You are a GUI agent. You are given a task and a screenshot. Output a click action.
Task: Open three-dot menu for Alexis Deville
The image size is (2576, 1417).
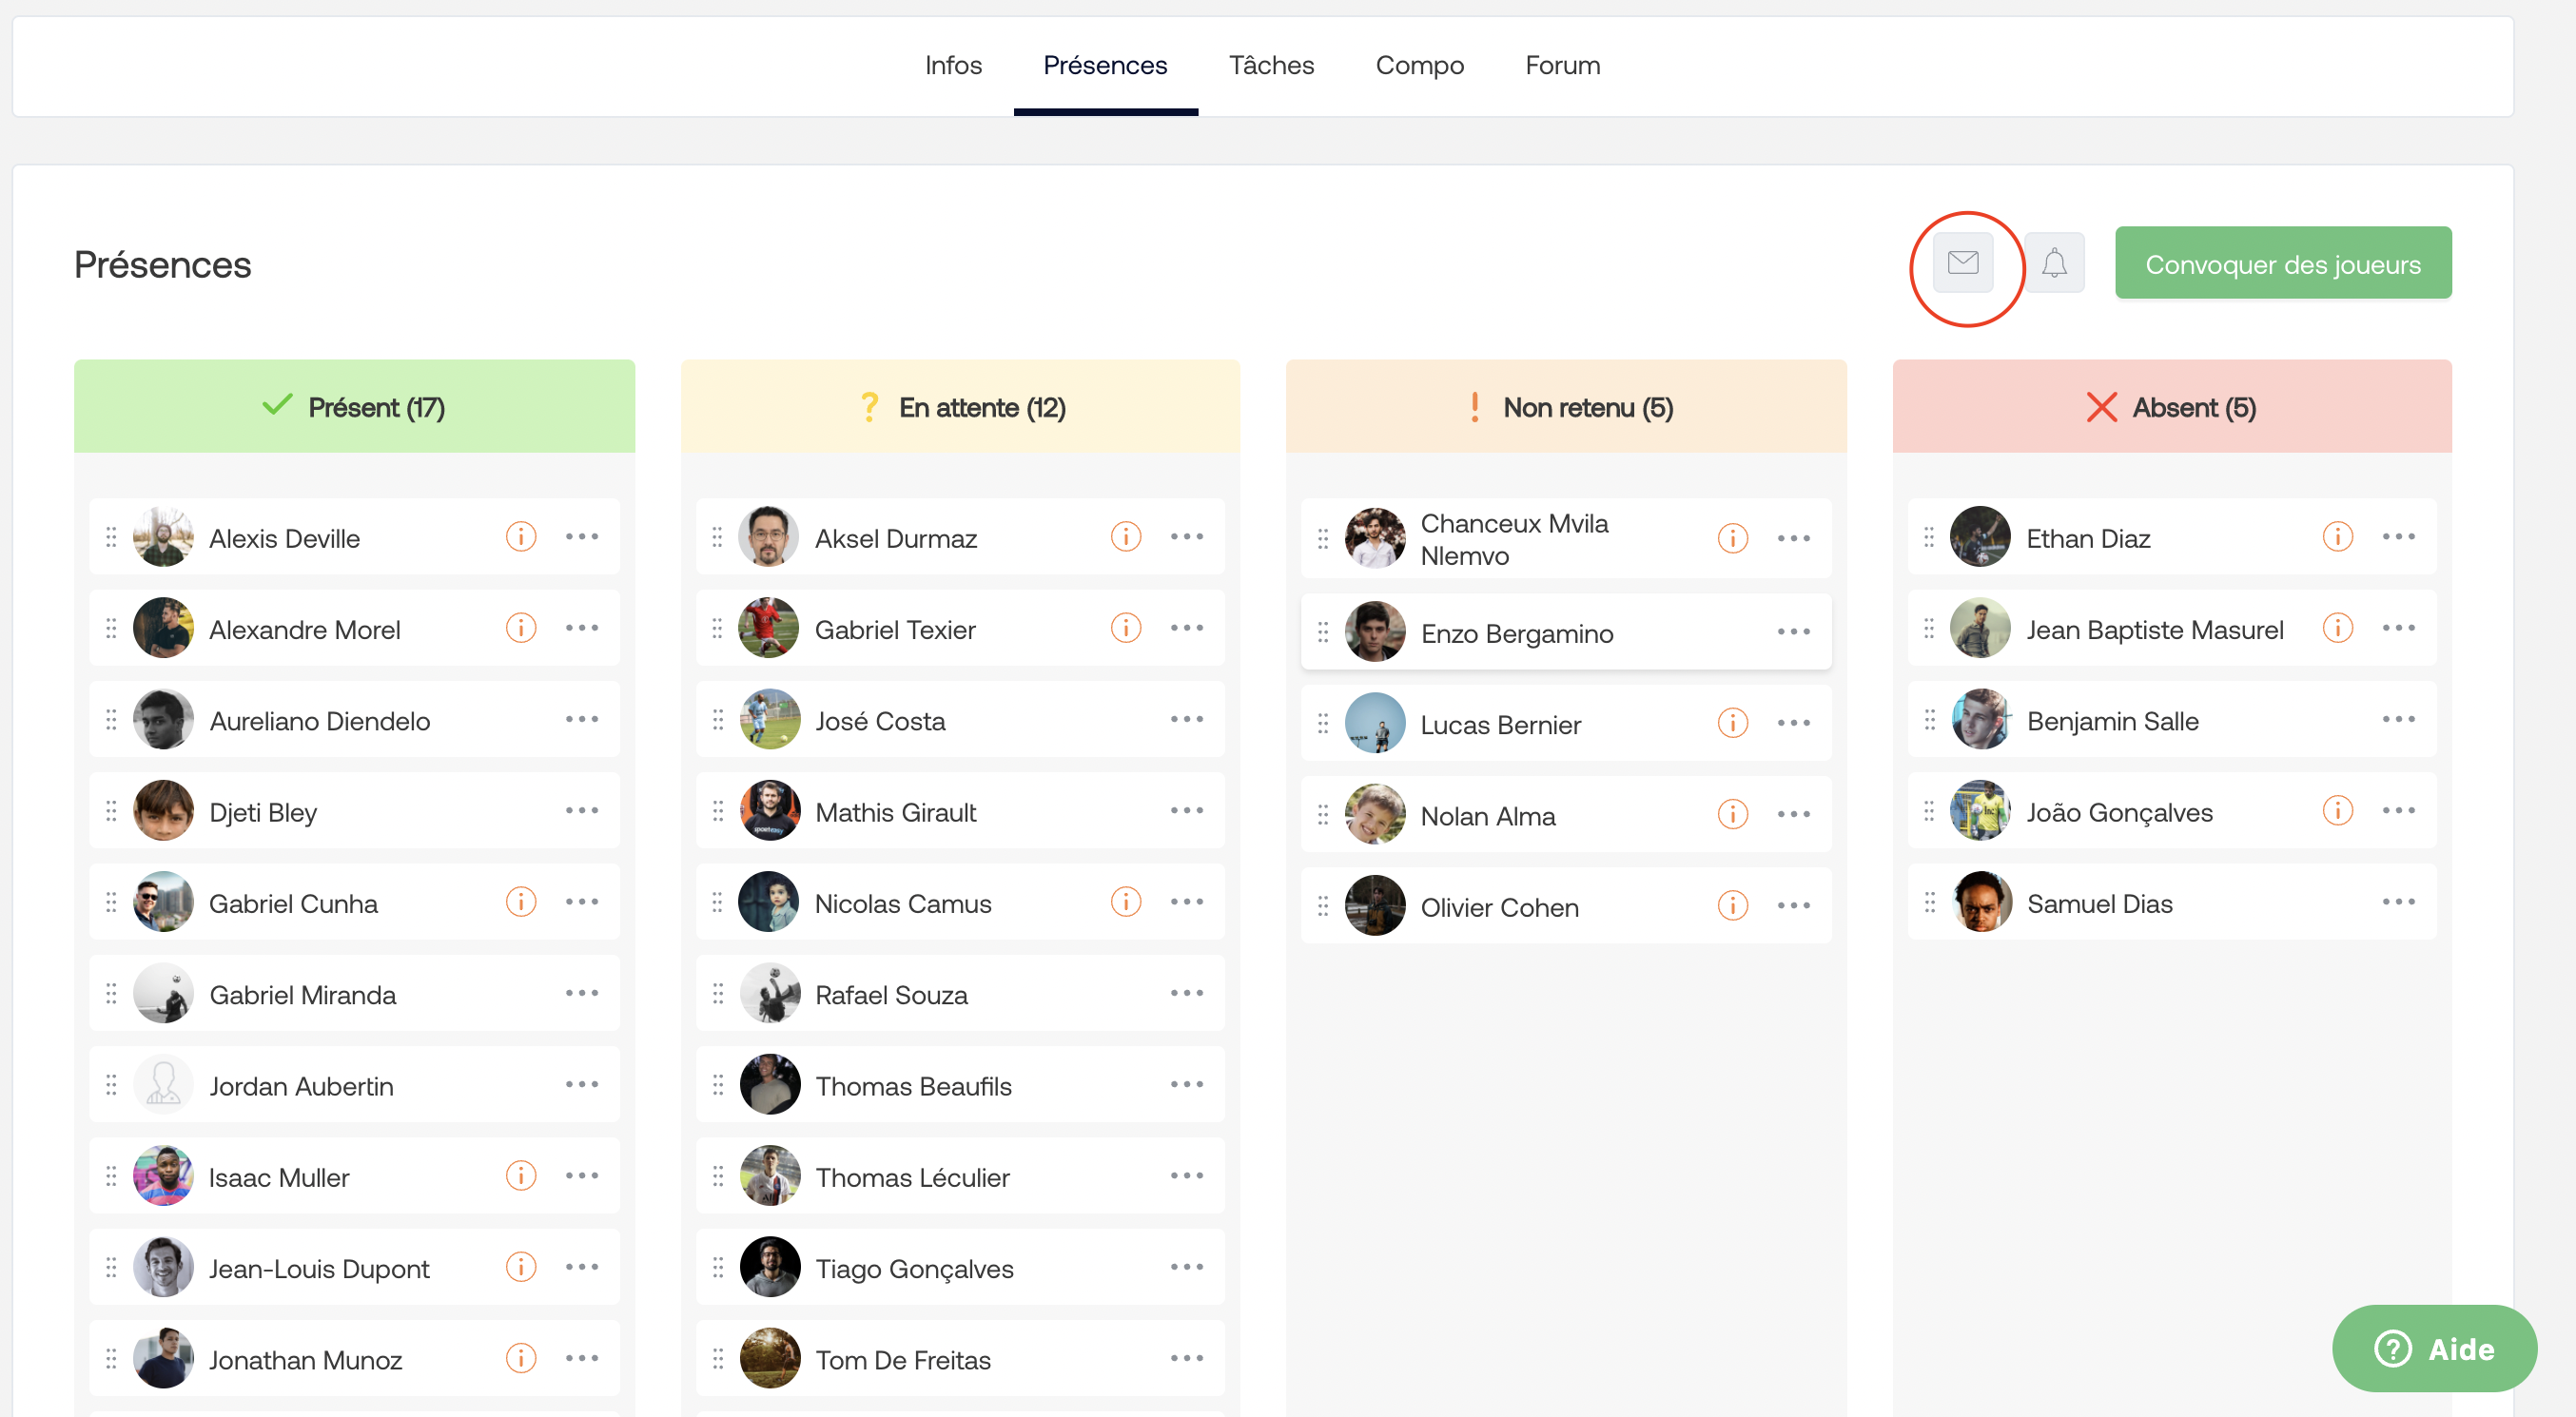[582, 537]
